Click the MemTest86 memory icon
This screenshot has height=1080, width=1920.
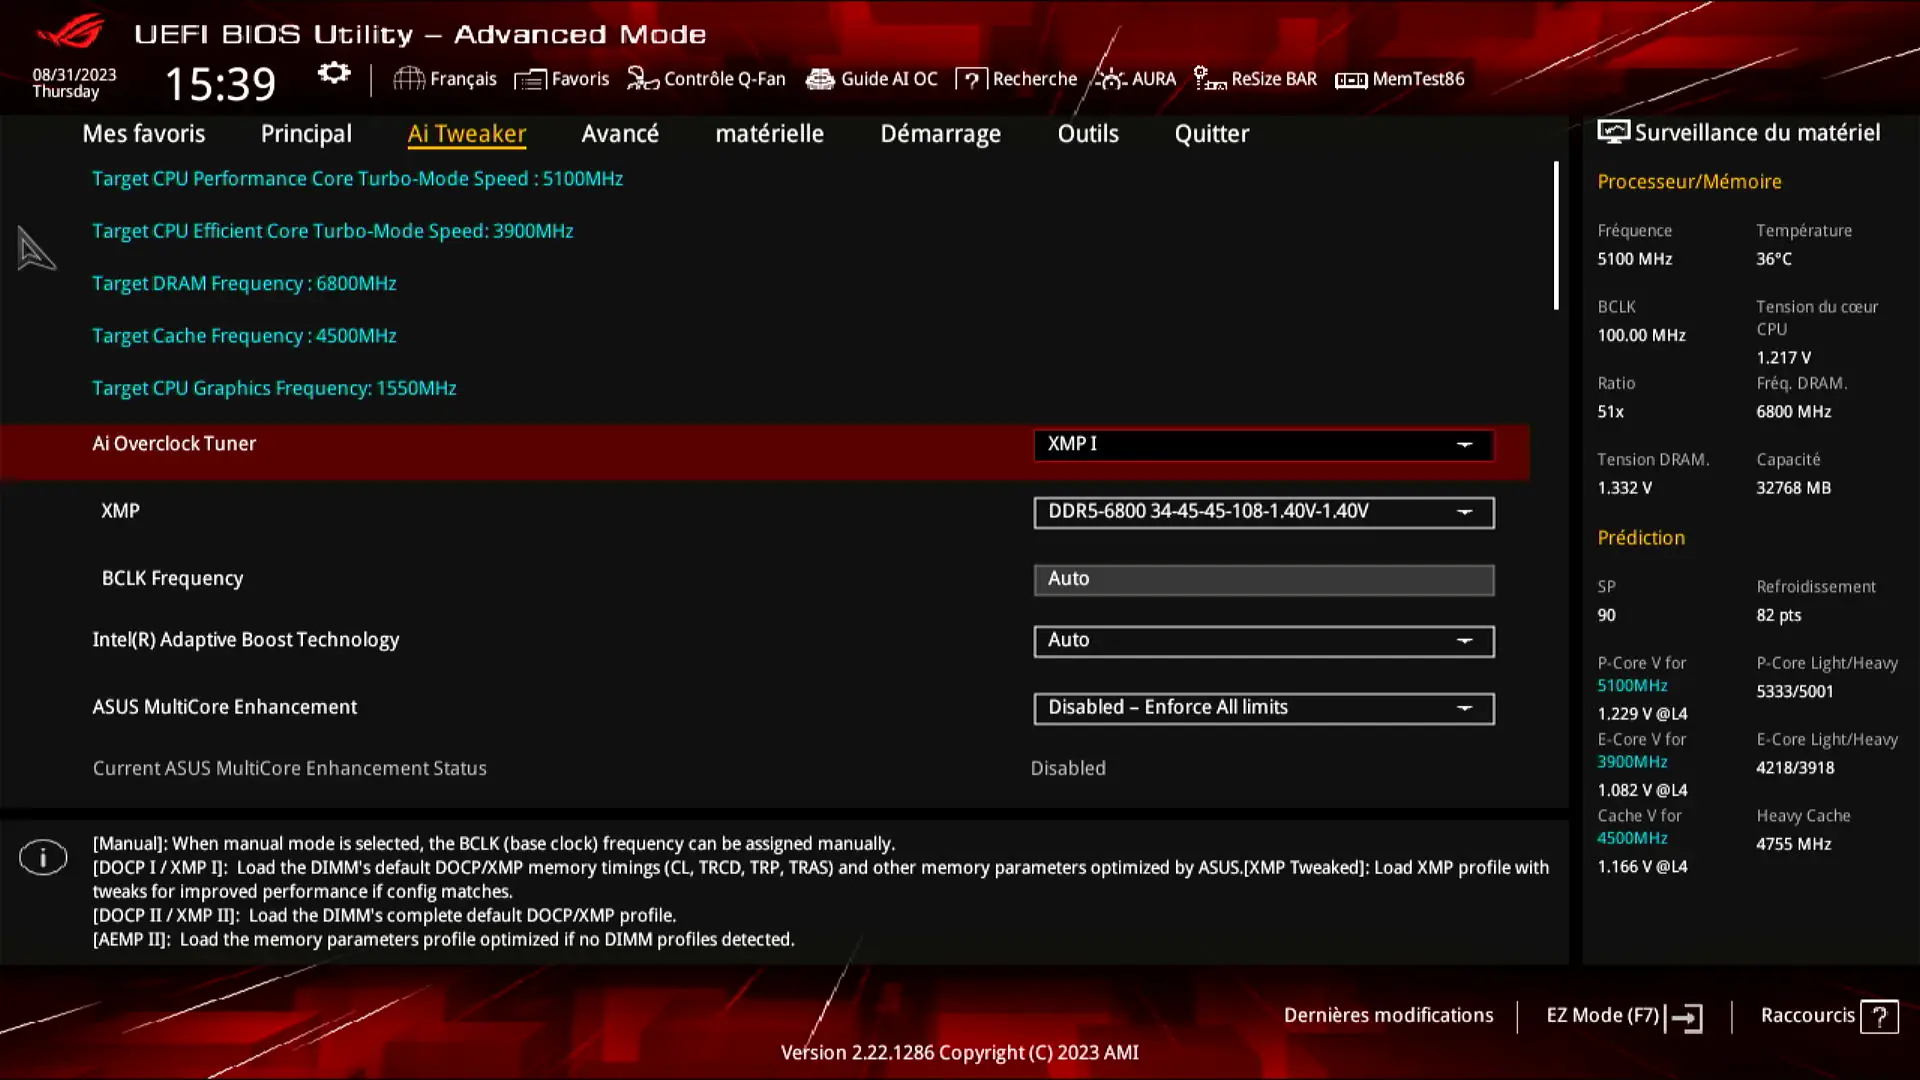tap(1351, 79)
